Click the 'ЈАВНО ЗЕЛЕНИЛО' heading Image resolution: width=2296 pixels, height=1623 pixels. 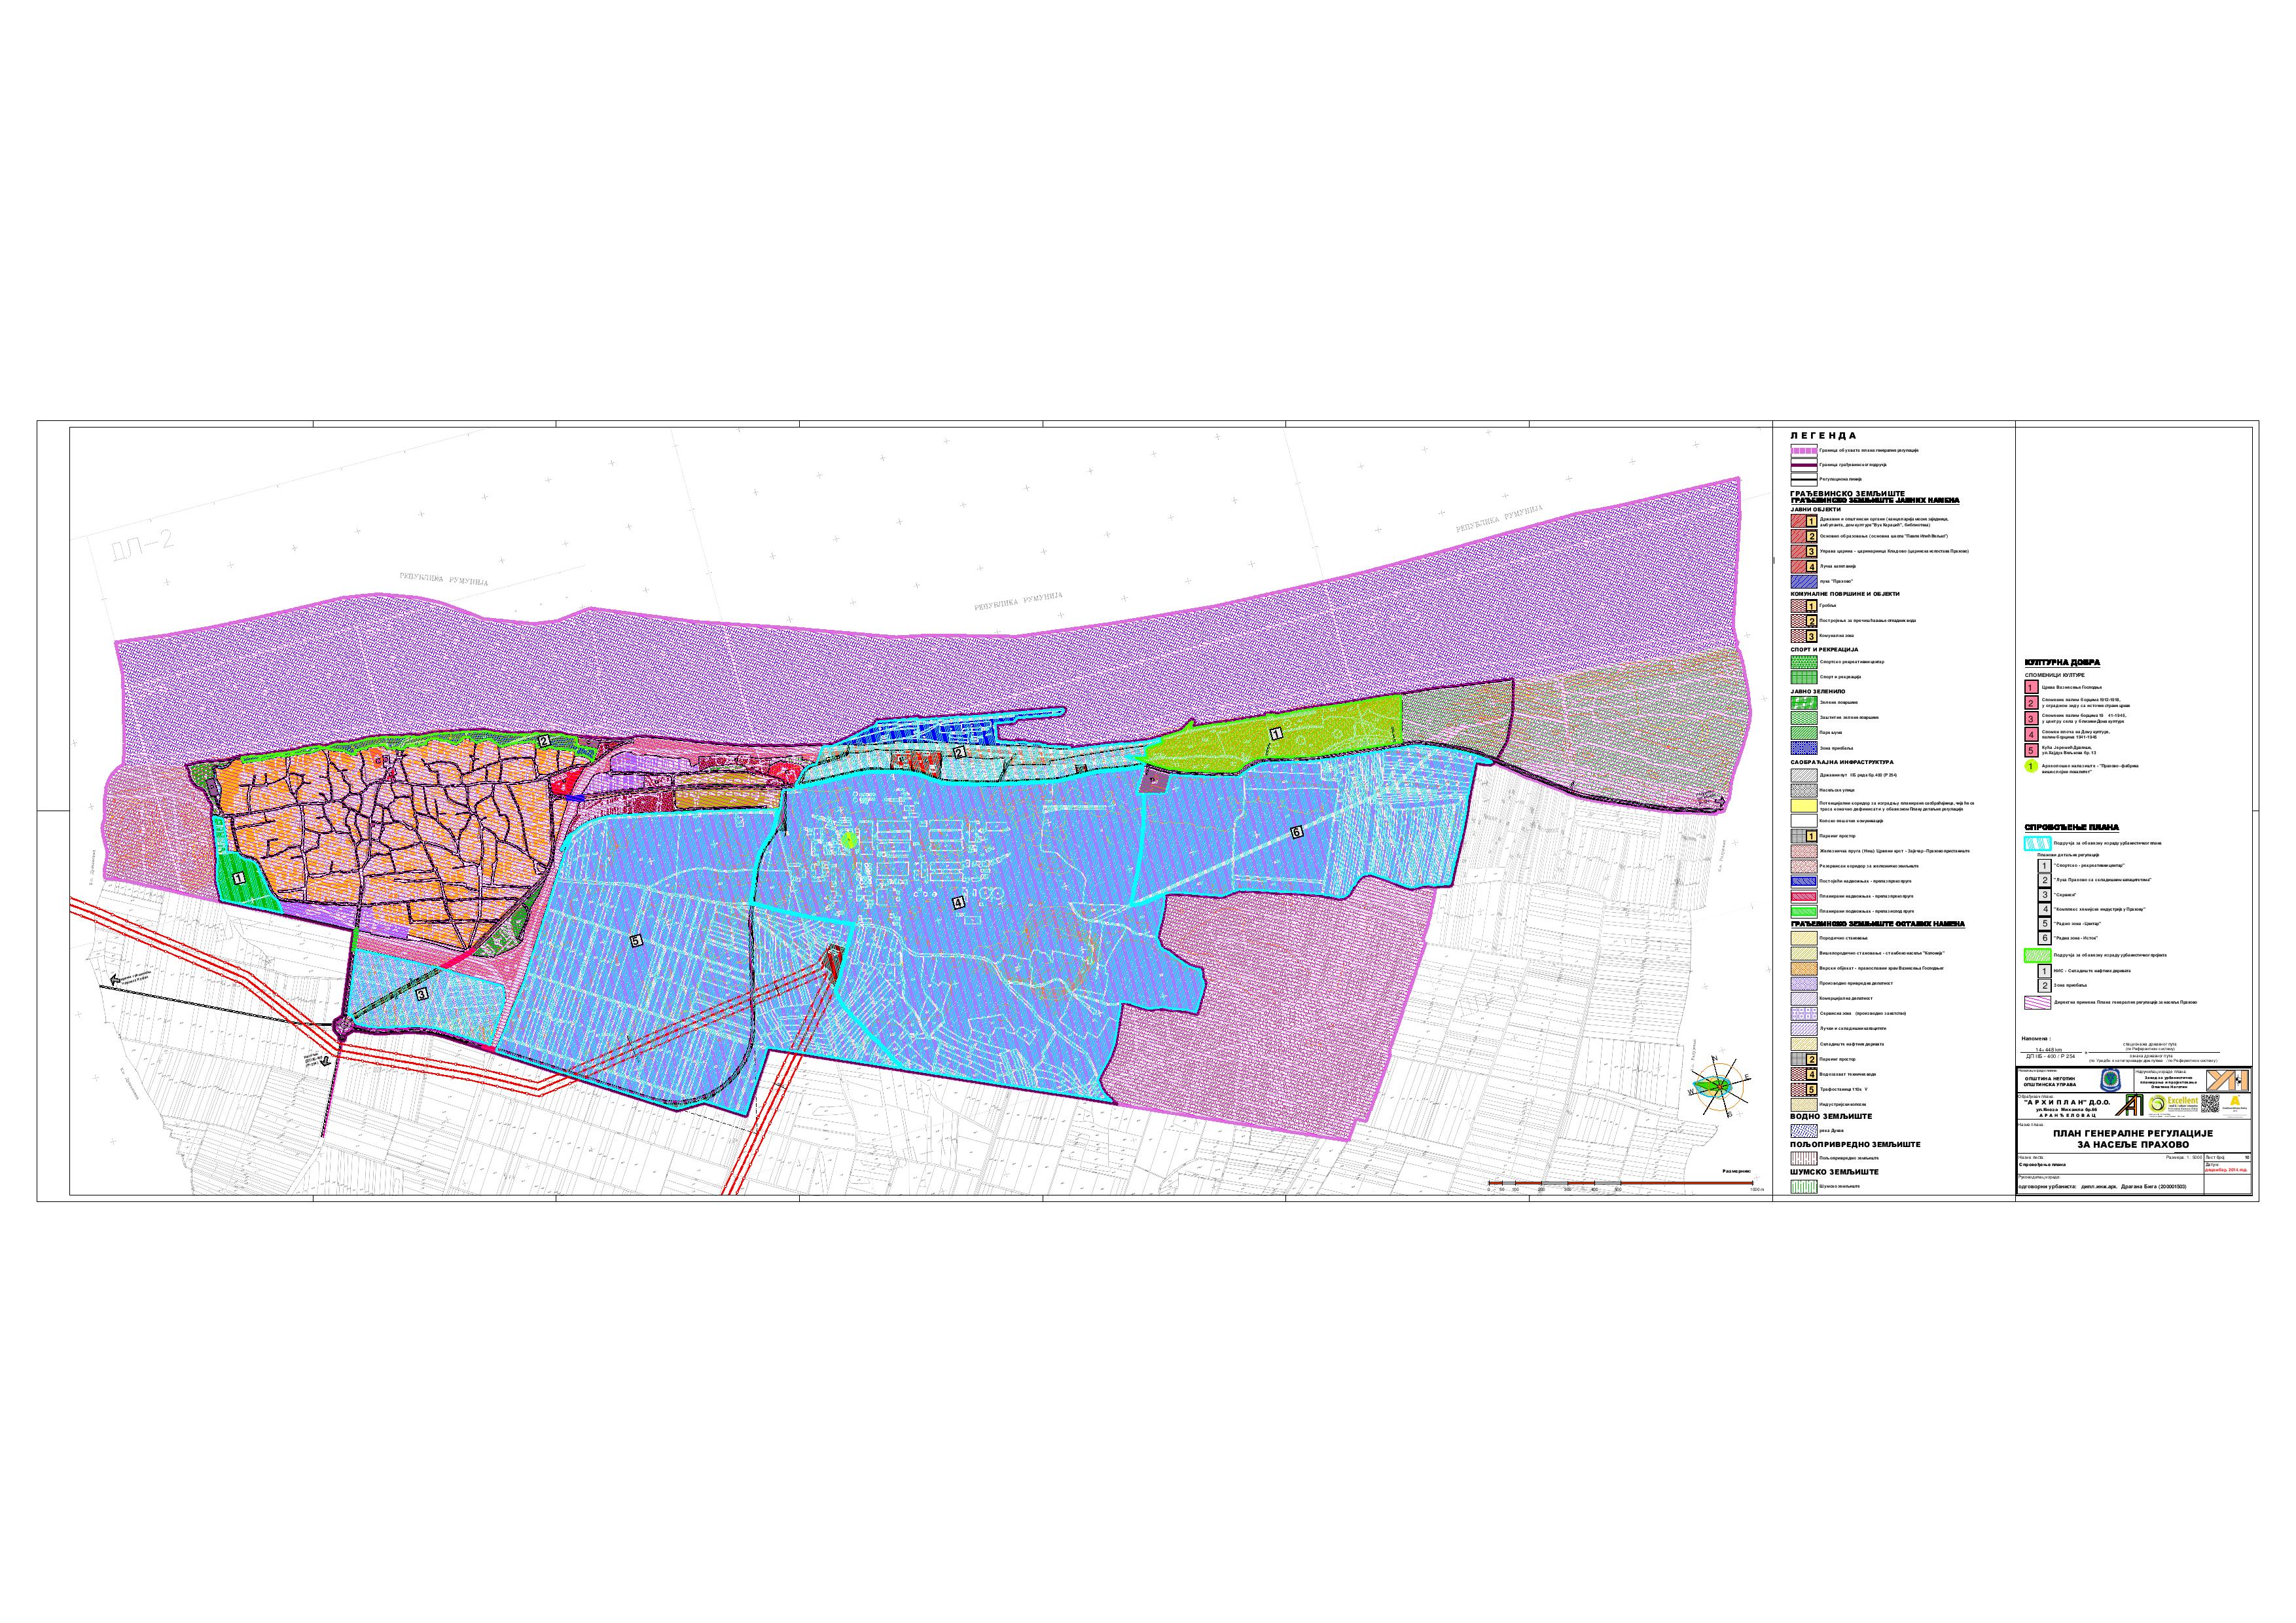pyautogui.click(x=1818, y=692)
